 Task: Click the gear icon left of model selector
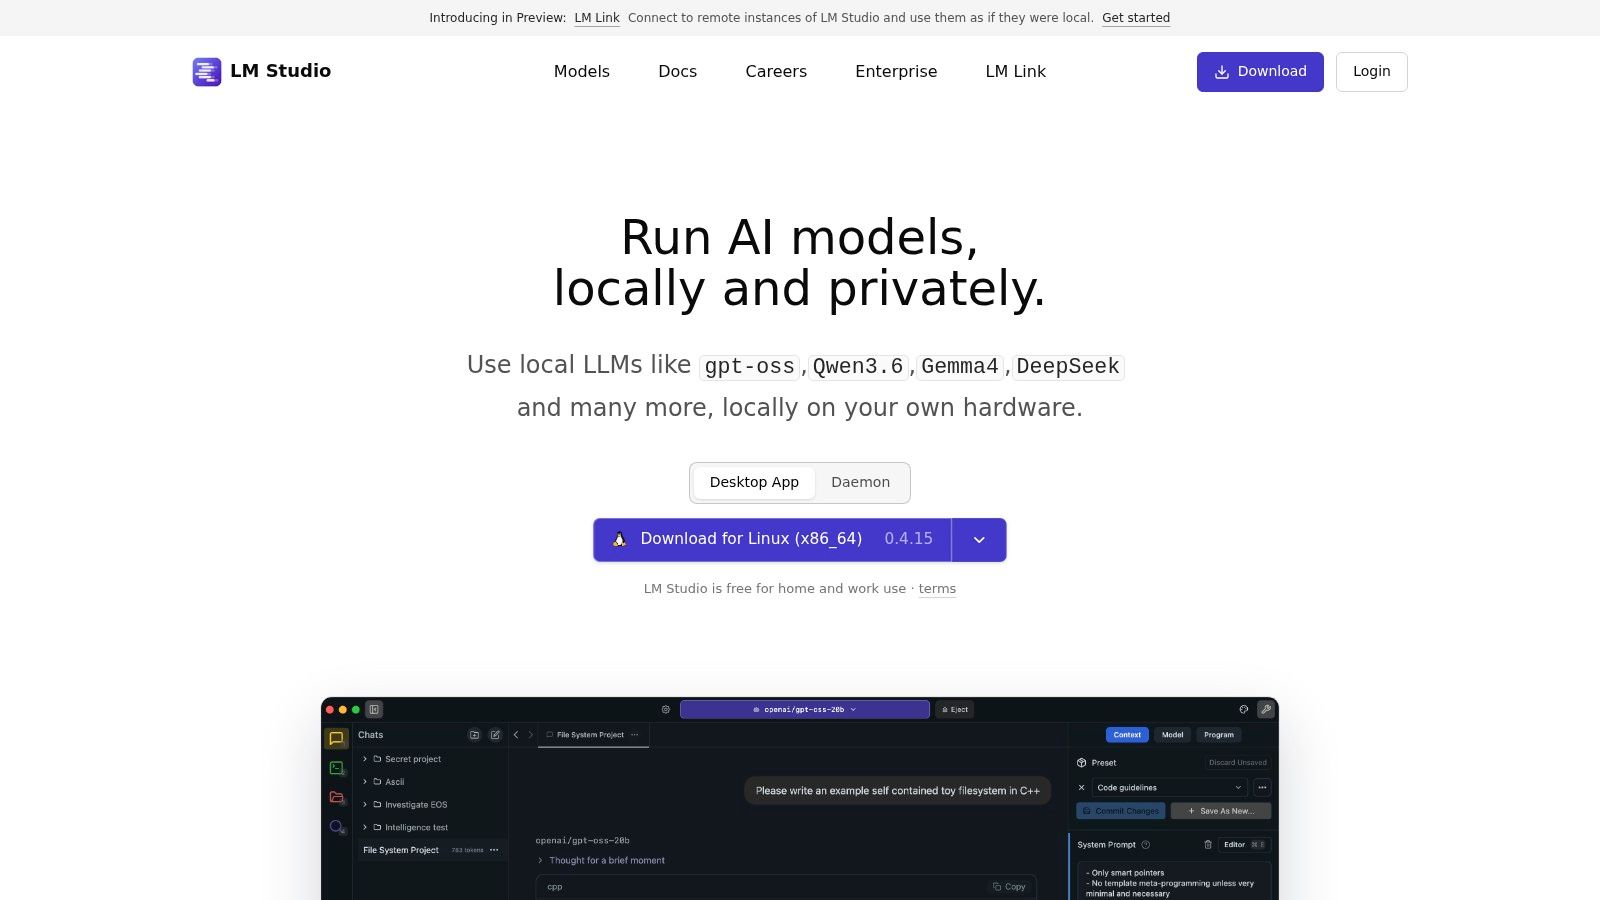666,710
